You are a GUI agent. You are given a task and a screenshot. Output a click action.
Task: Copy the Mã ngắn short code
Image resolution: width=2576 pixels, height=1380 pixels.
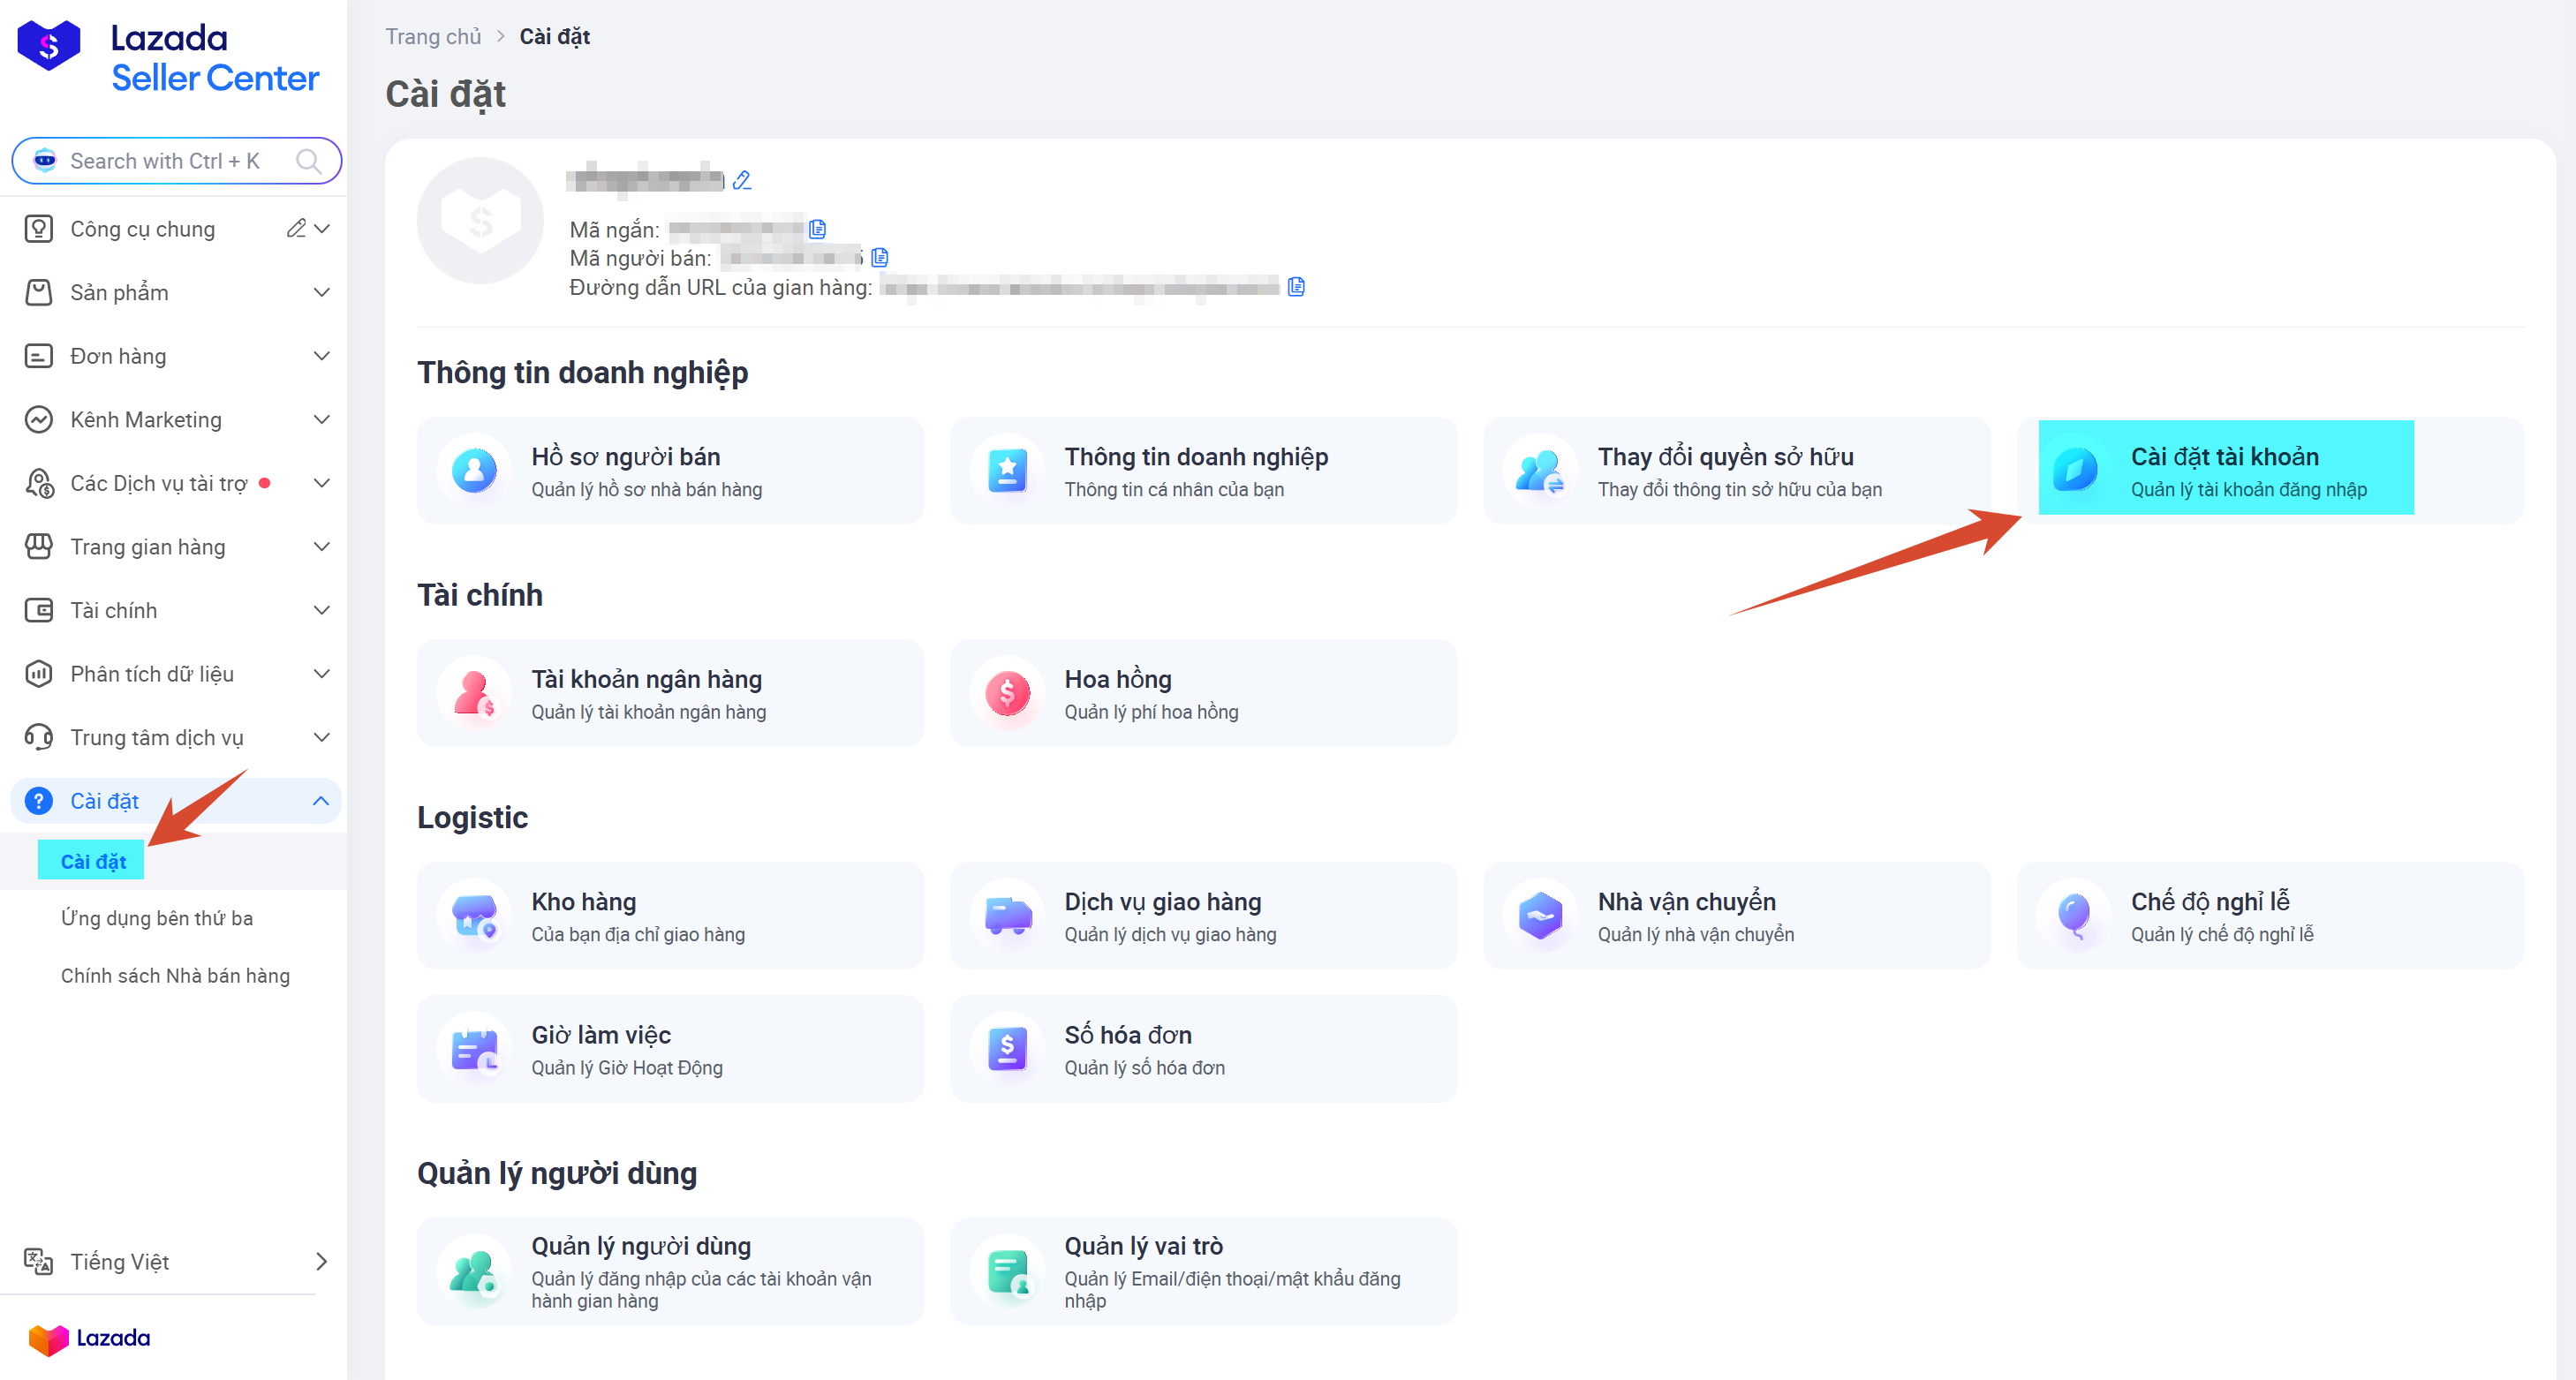point(817,229)
